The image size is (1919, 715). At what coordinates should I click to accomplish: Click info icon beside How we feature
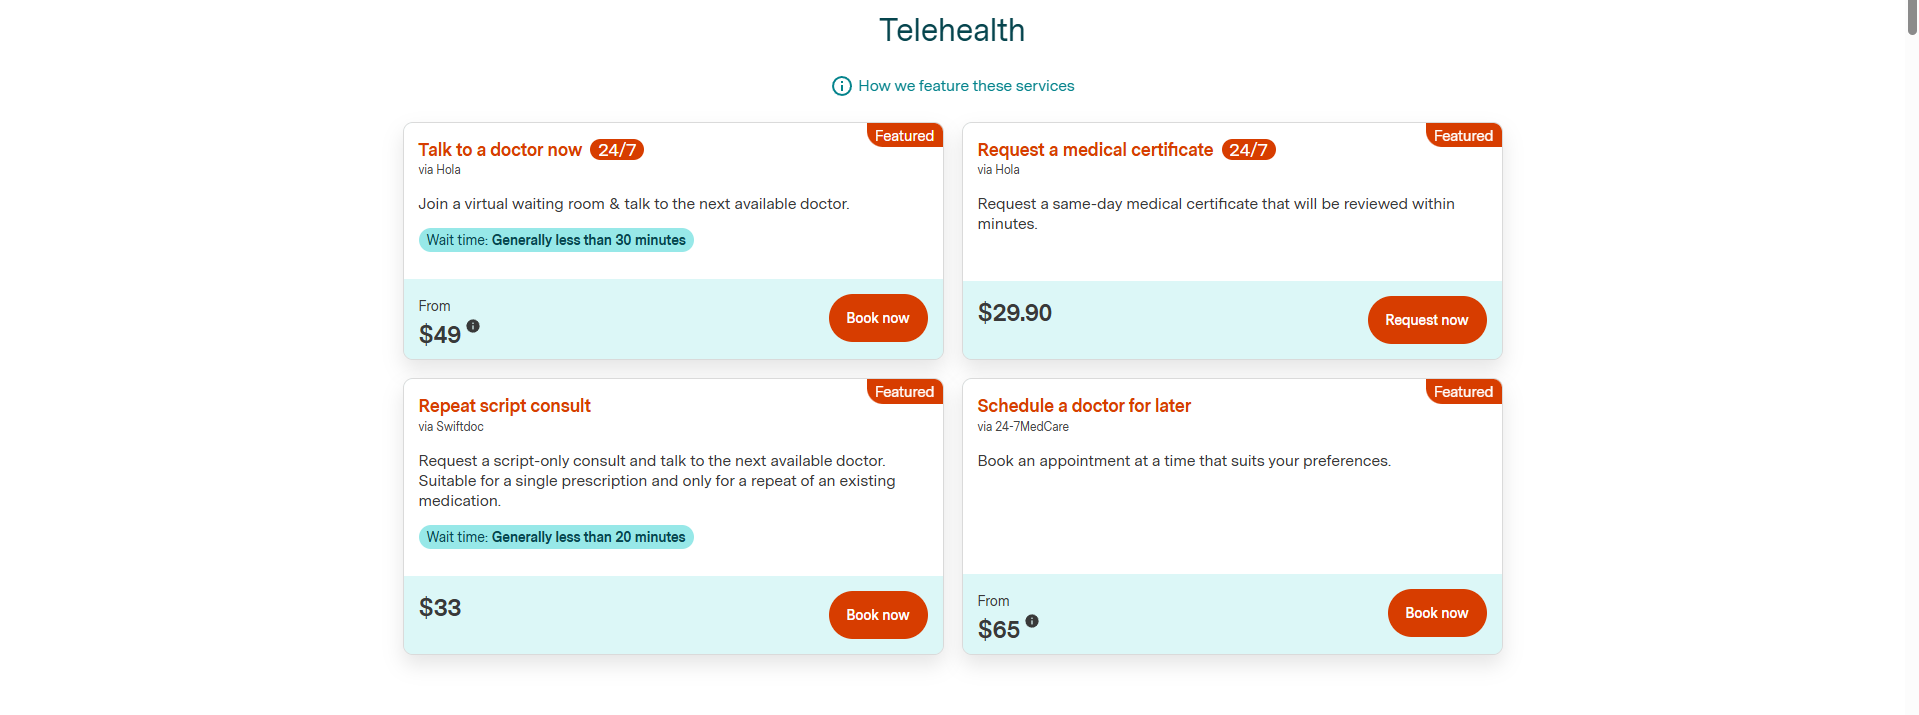click(x=842, y=86)
